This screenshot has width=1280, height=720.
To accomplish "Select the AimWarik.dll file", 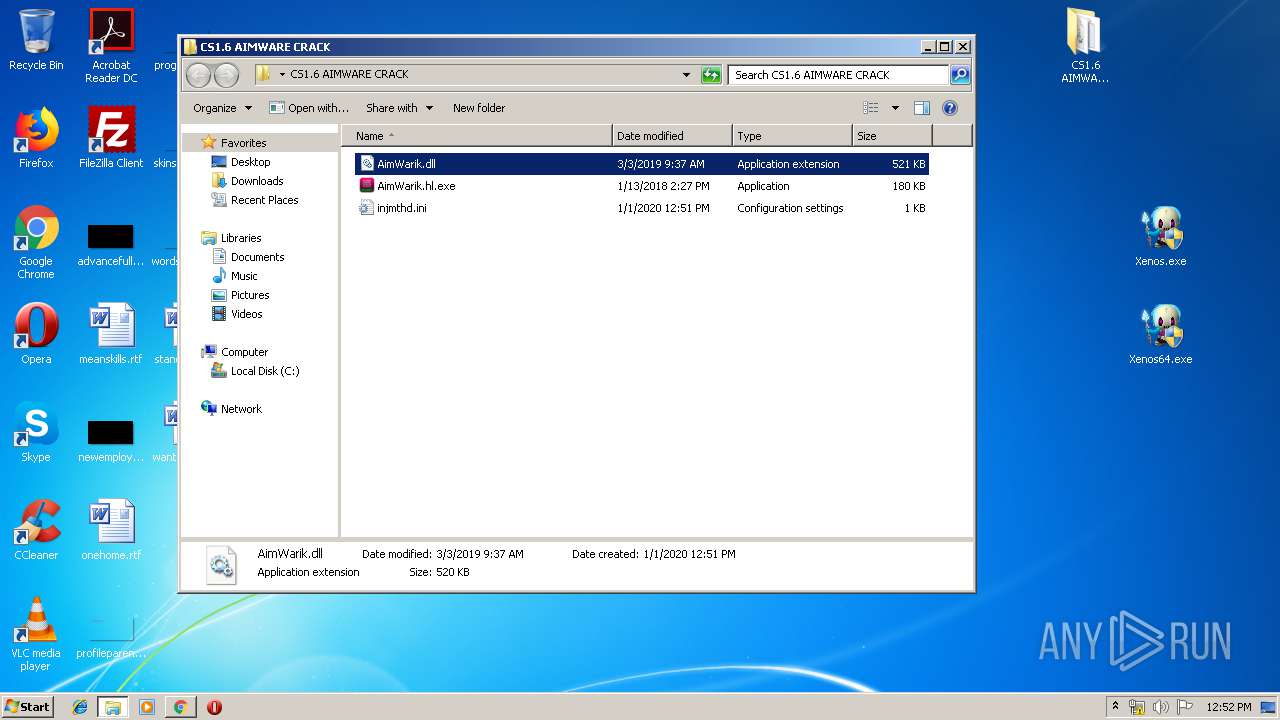I will pos(641,164).
